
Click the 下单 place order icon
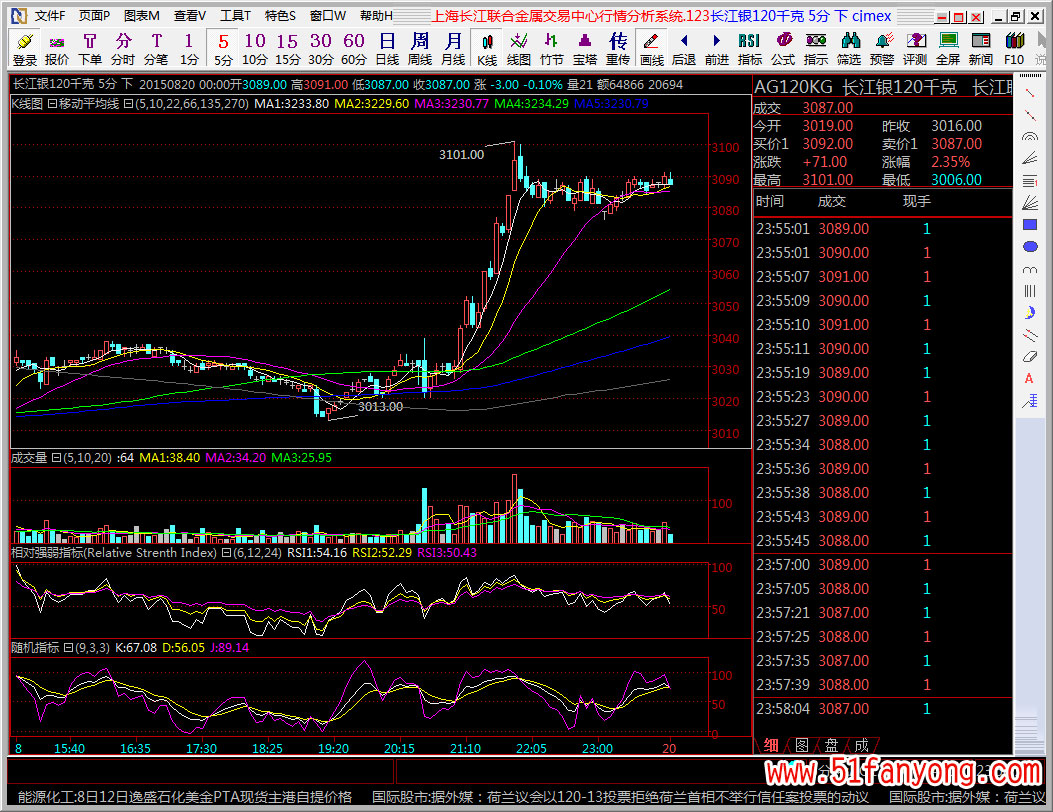pyautogui.click(x=90, y=49)
